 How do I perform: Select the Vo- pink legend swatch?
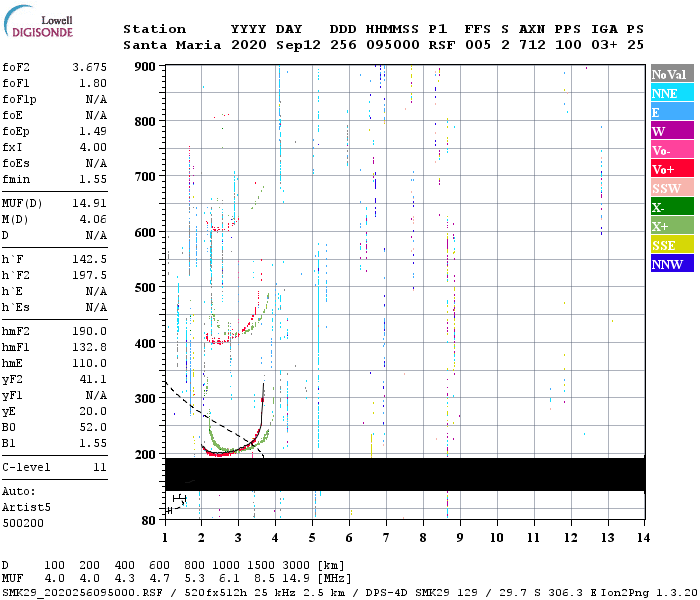[672, 150]
